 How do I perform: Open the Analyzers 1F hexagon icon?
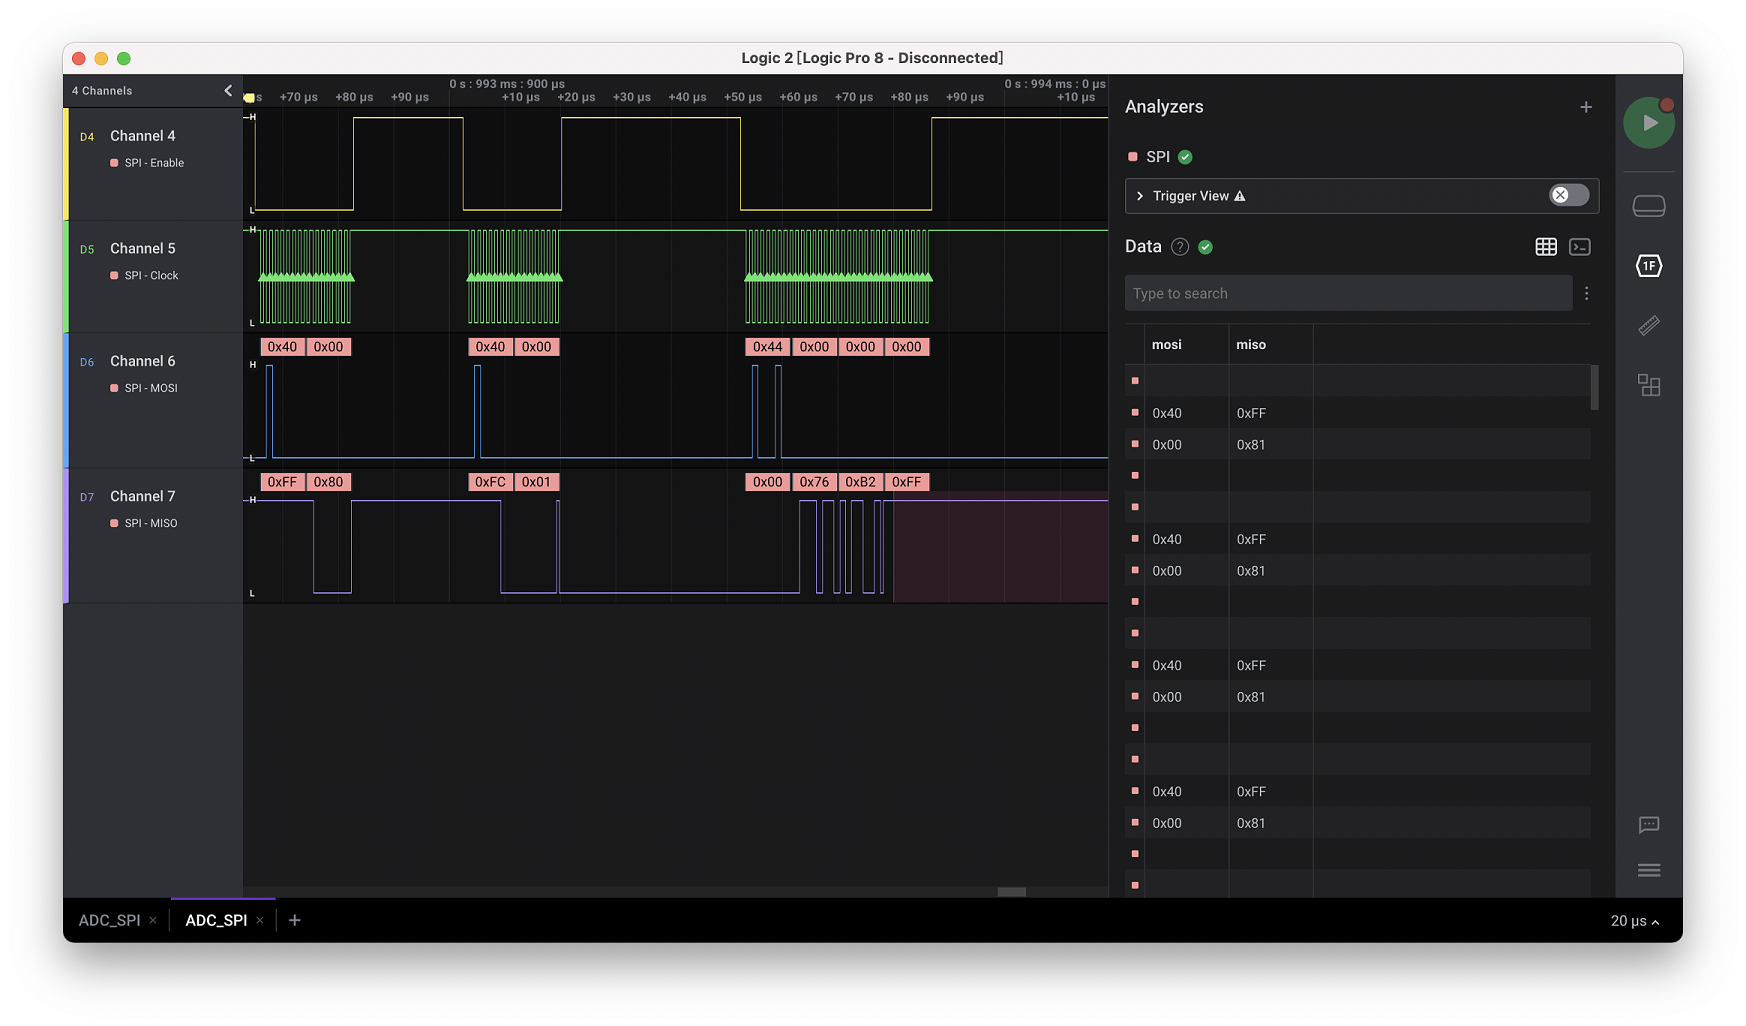coord(1648,265)
